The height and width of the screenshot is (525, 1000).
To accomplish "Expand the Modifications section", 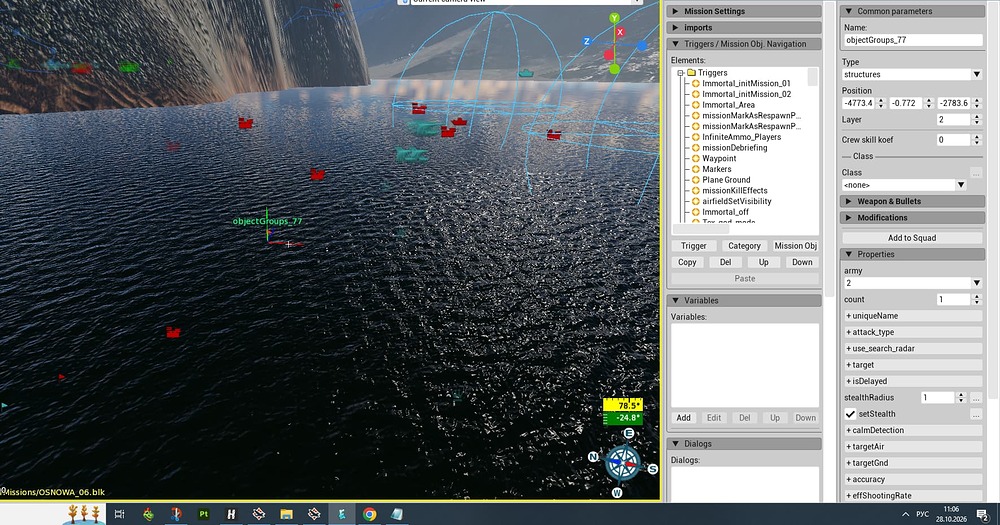I will (912, 218).
